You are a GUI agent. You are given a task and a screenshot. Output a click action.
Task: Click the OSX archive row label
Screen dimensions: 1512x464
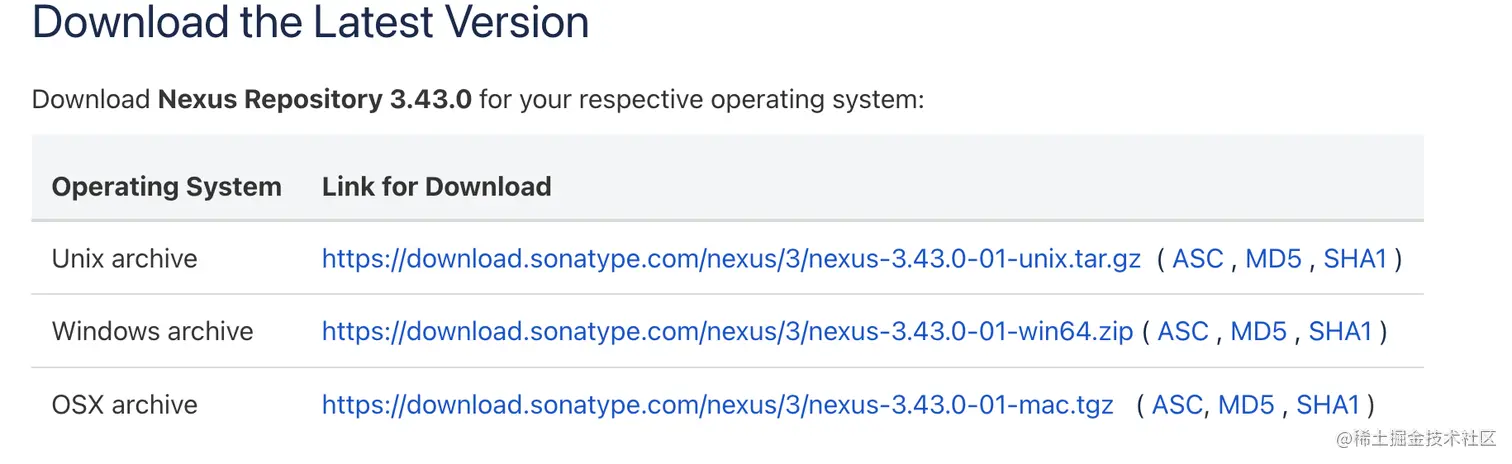[x=124, y=405]
